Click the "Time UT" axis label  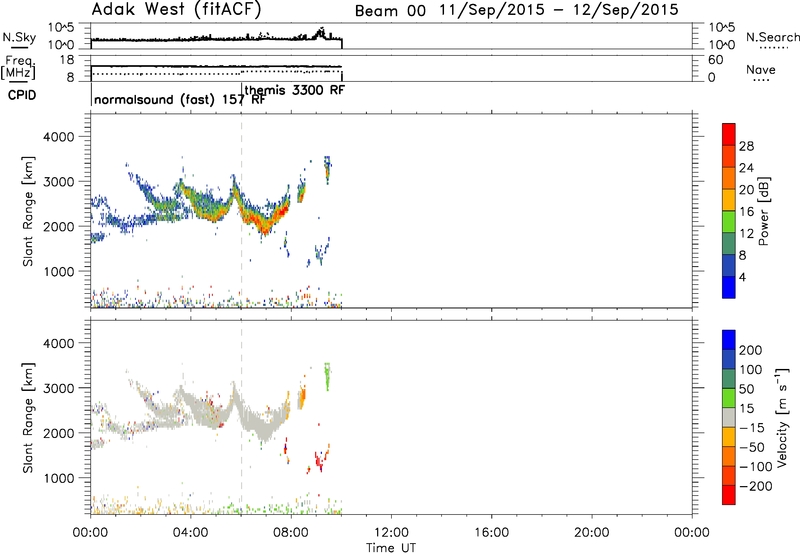point(391,548)
